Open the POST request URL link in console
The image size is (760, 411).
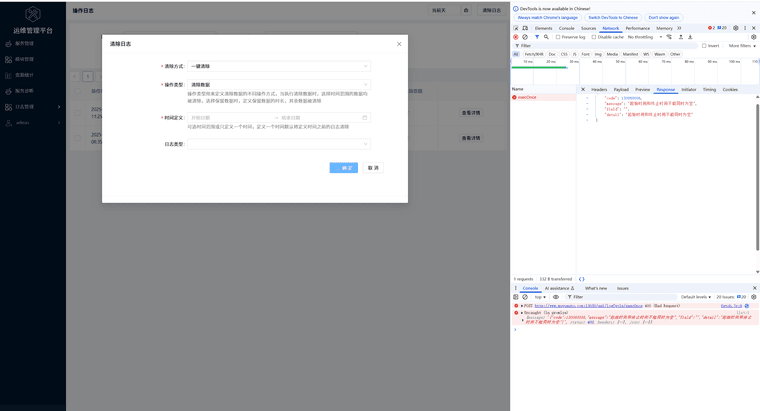pyautogui.click(x=589, y=306)
